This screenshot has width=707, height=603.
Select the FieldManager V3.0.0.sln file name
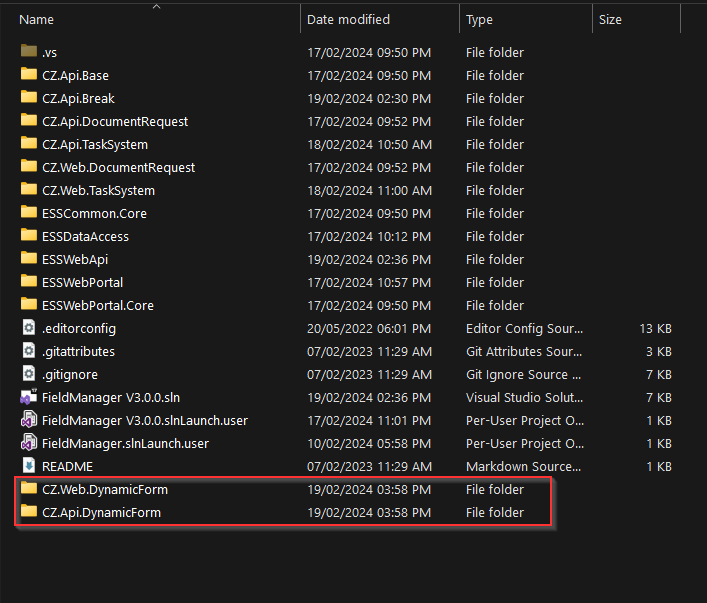111,397
